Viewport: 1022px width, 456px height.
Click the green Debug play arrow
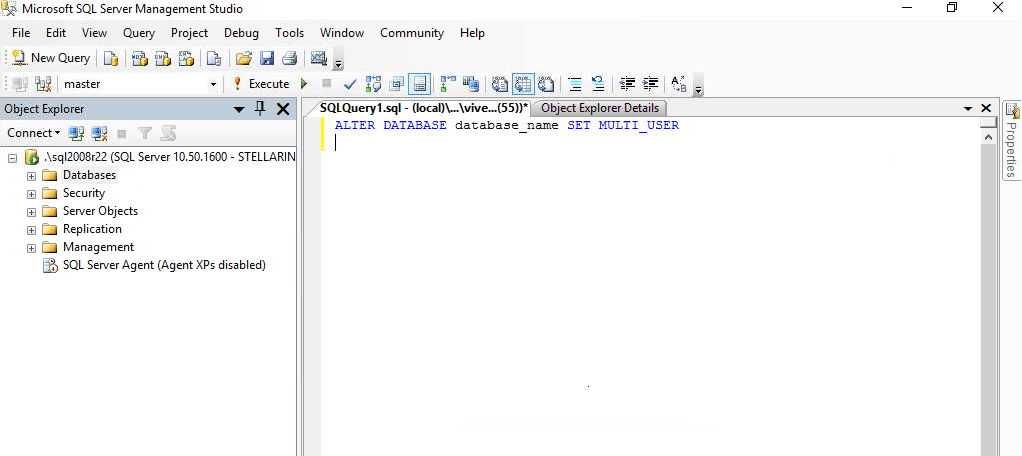point(304,83)
